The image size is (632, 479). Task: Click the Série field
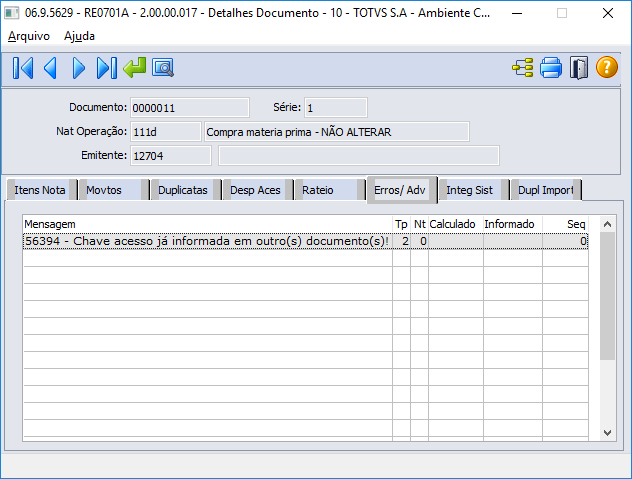point(335,108)
